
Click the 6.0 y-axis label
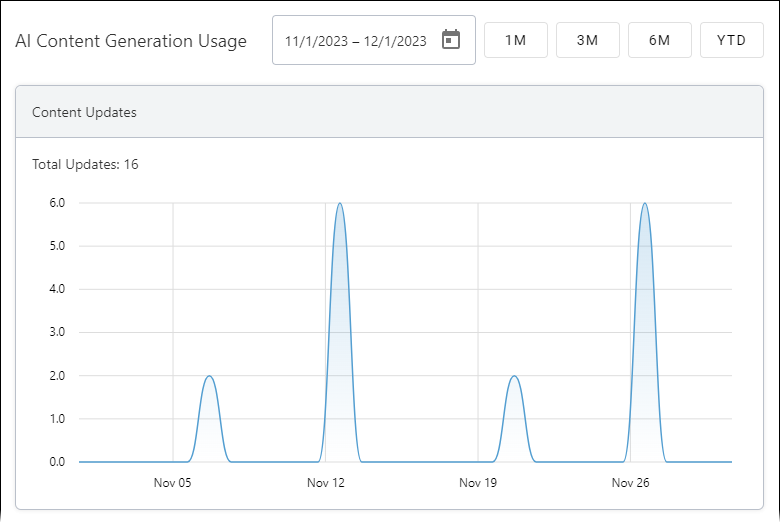[56, 203]
